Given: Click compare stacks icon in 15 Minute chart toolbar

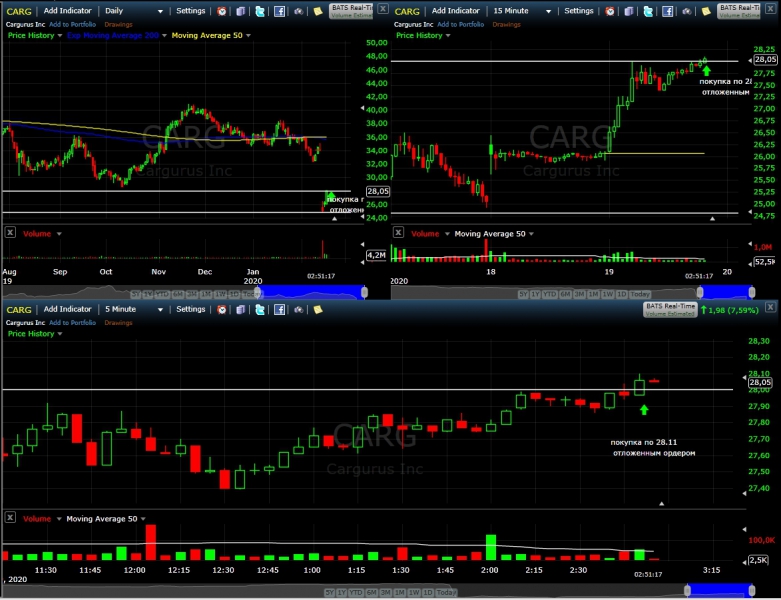Looking at the screenshot, I should pyautogui.click(x=629, y=11).
